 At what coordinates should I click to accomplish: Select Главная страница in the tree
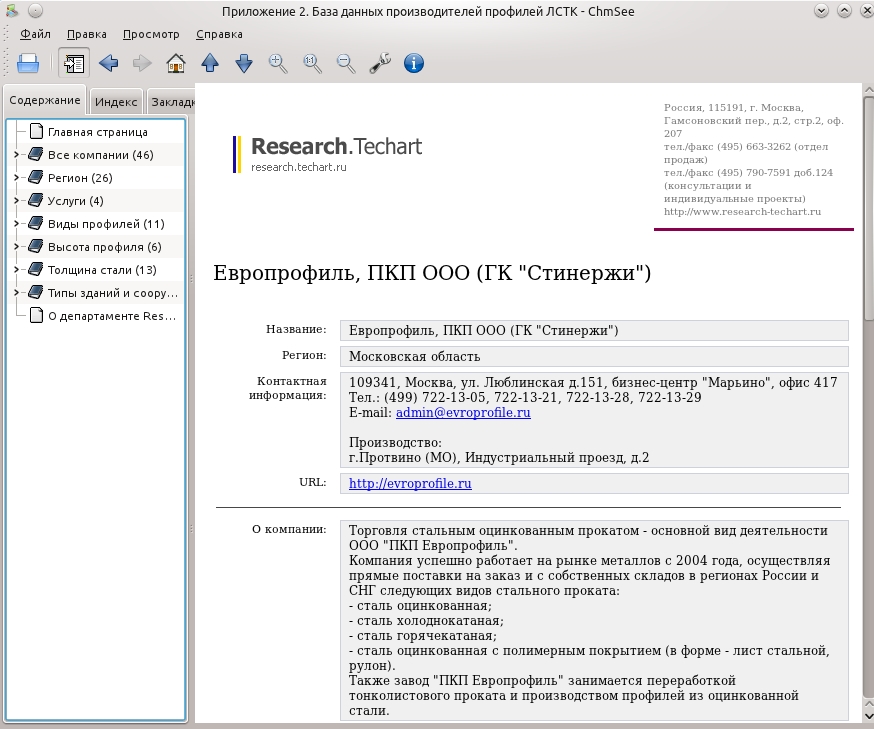point(98,132)
